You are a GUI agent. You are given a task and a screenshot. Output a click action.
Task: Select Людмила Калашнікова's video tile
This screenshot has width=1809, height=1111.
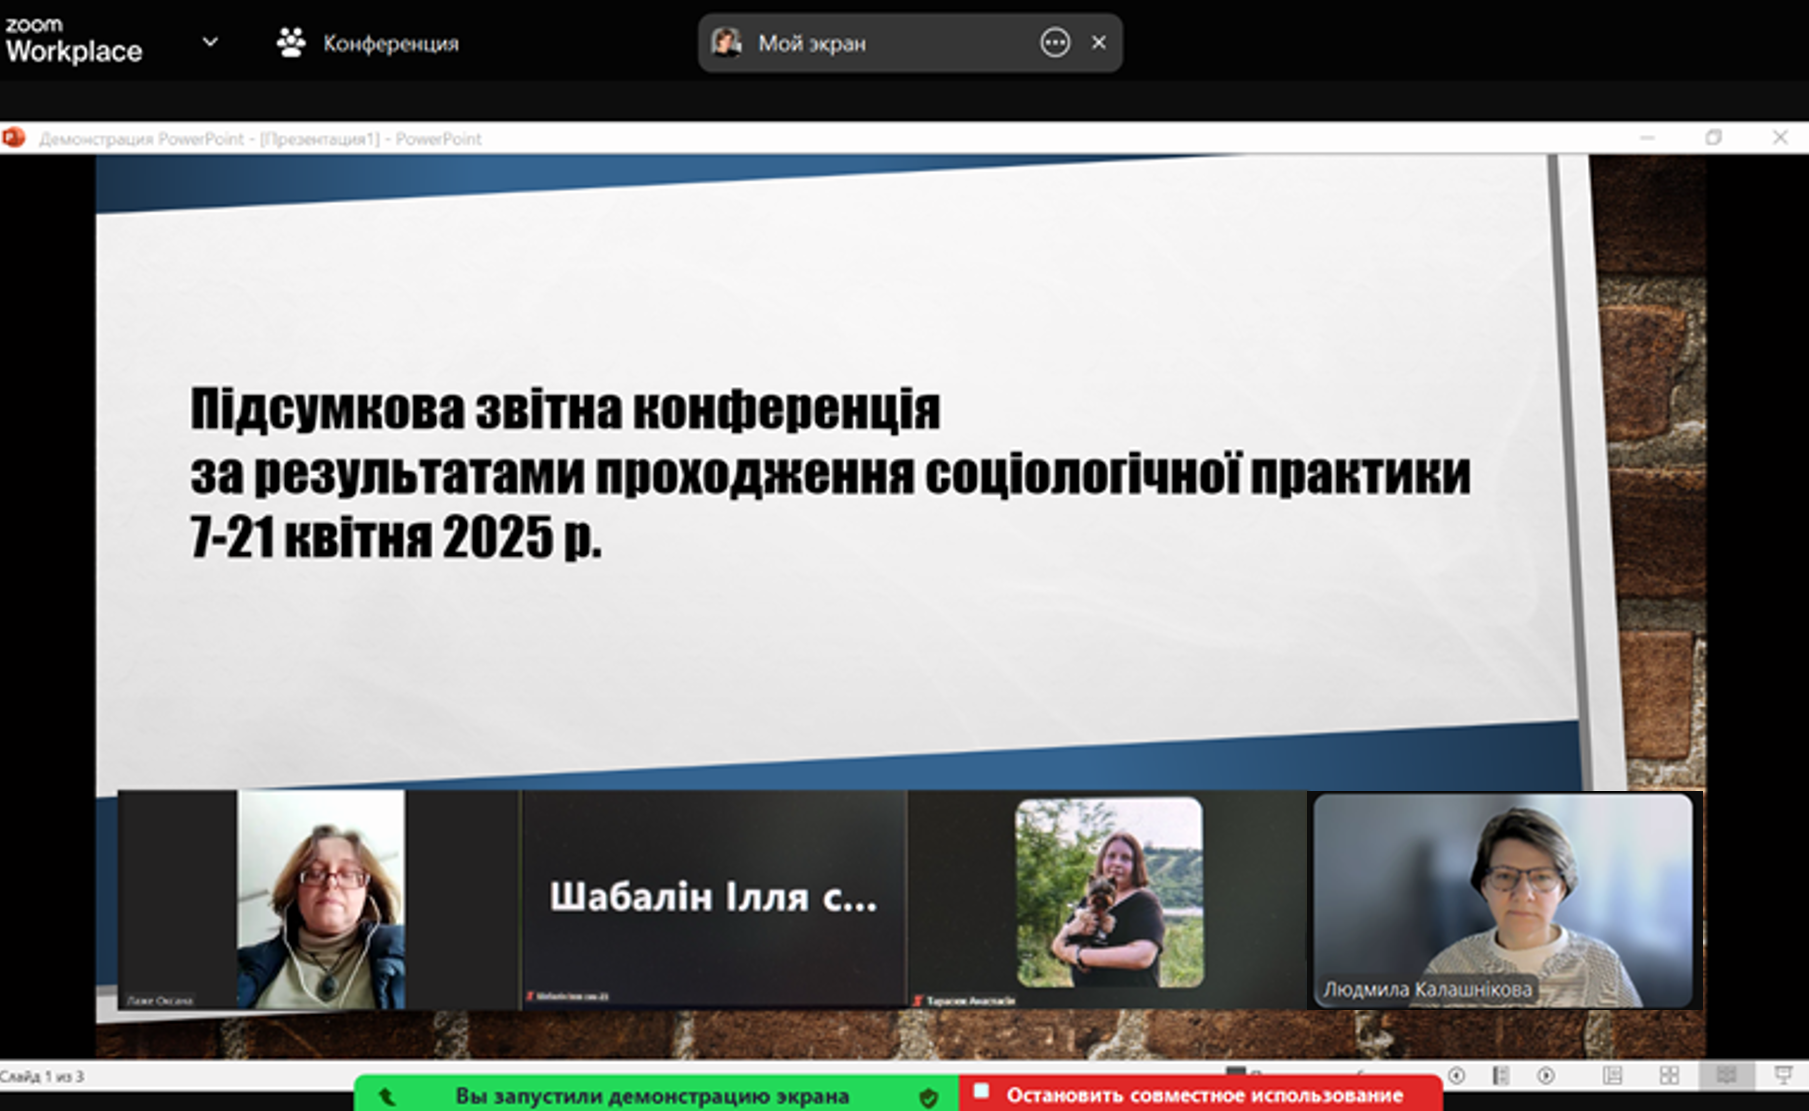[x=1503, y=899]
